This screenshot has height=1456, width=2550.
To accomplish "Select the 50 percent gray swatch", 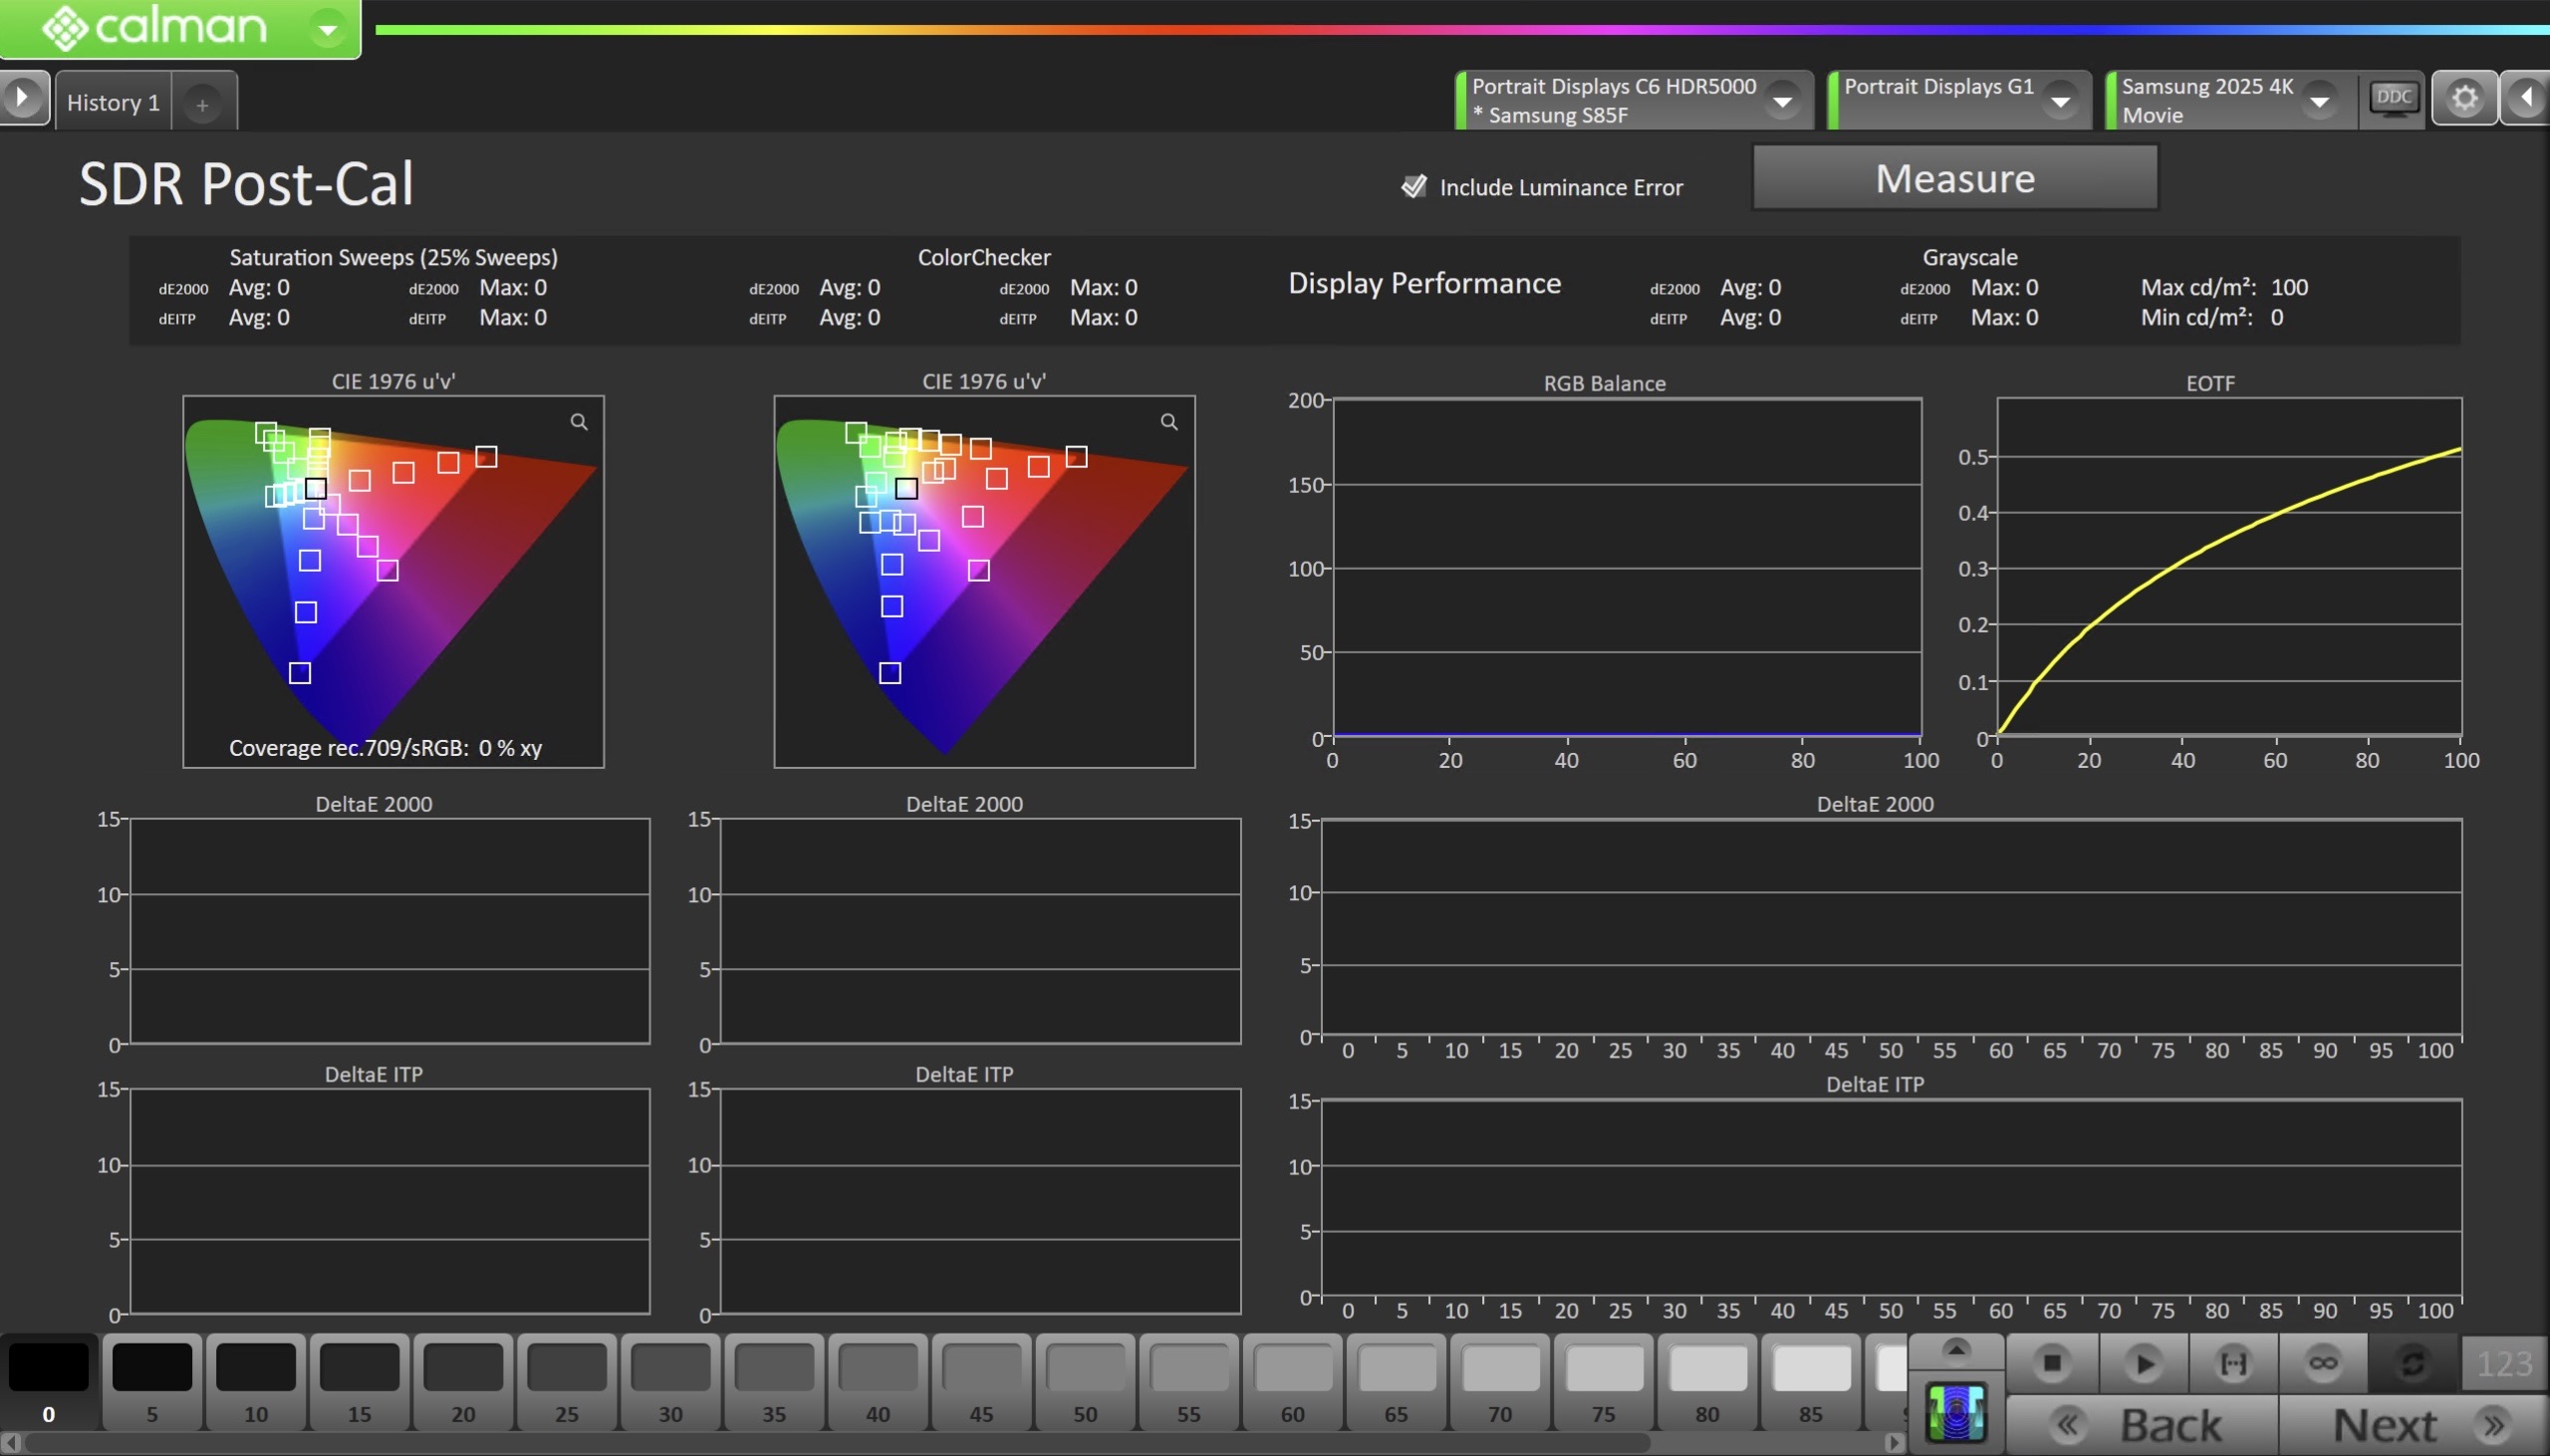I will tap(1085, 1380).
